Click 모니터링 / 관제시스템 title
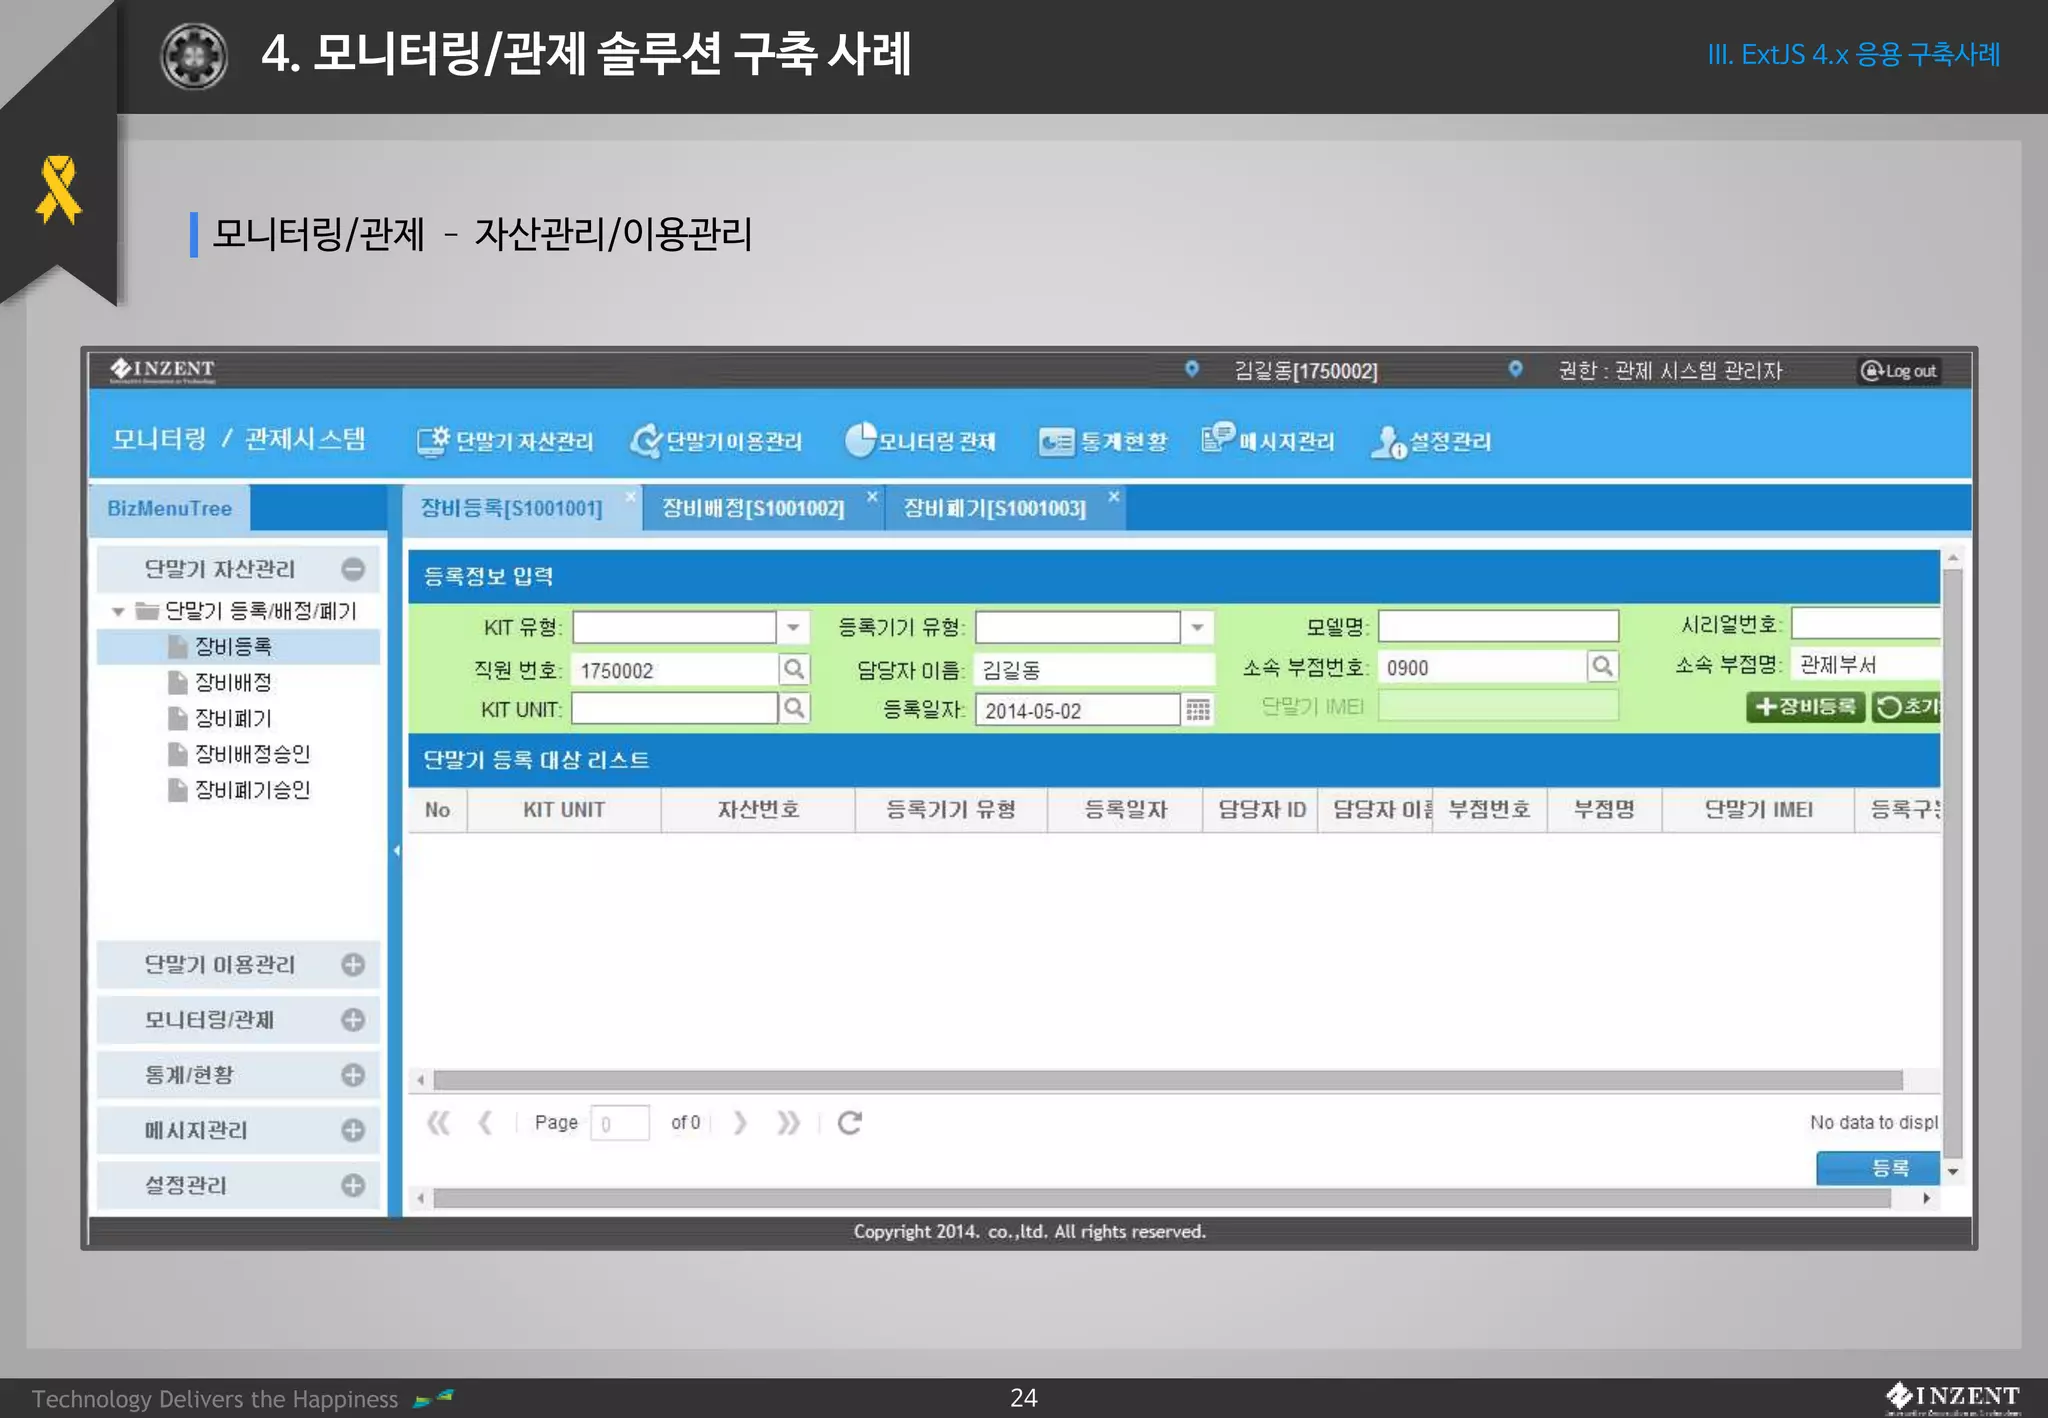 tap(239, 439)
